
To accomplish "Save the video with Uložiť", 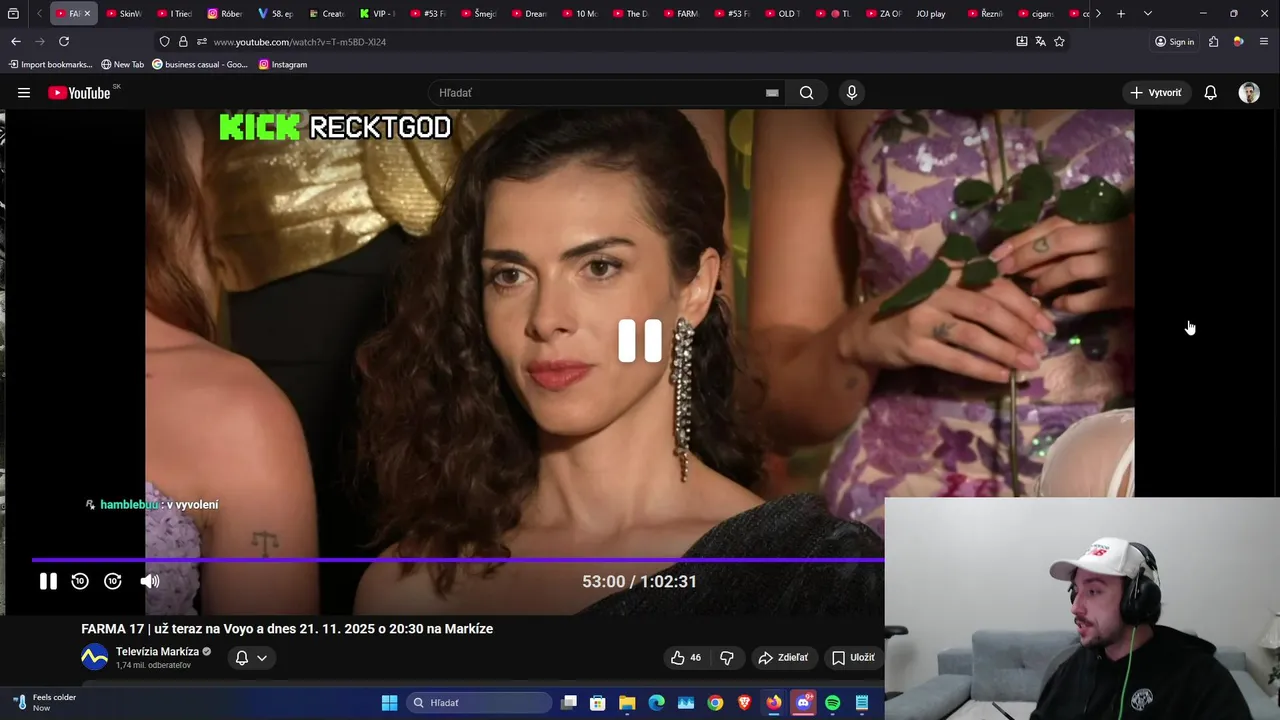I will [853, 657].
